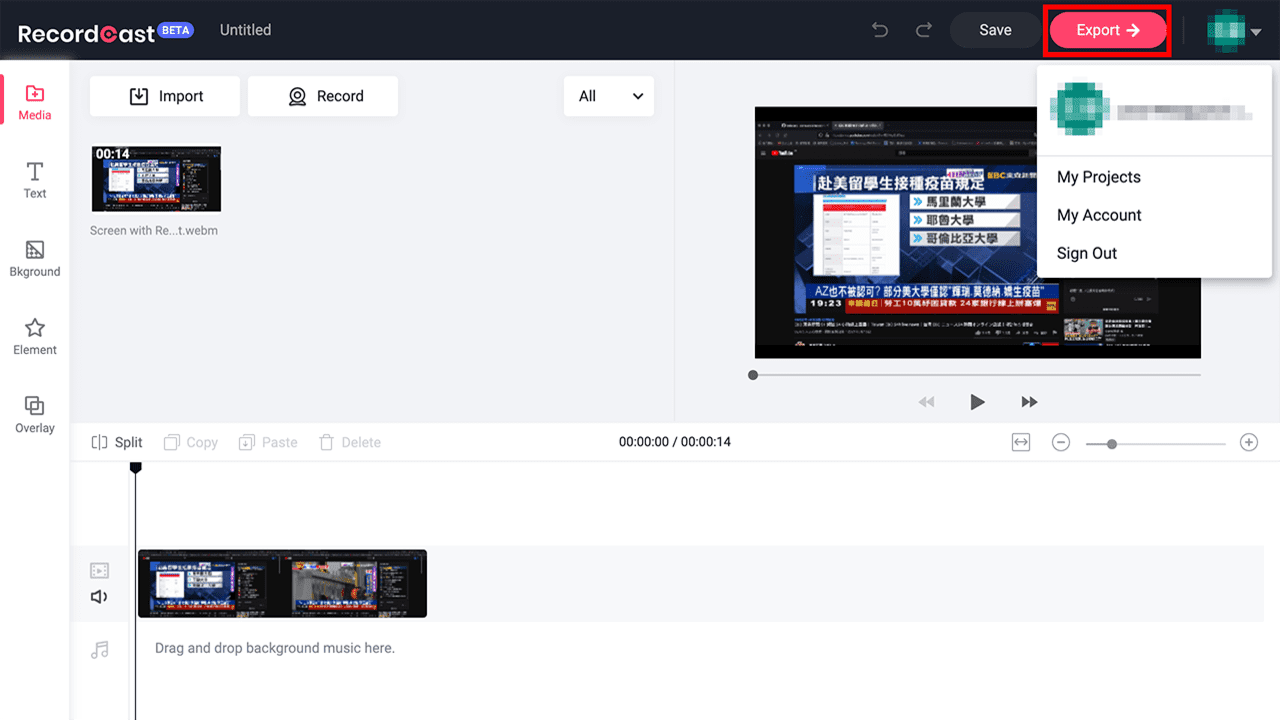This screenshot has height=720, width=1280.
Task: Open the Overlay panel in the sidebar
Action: [34, 414]
